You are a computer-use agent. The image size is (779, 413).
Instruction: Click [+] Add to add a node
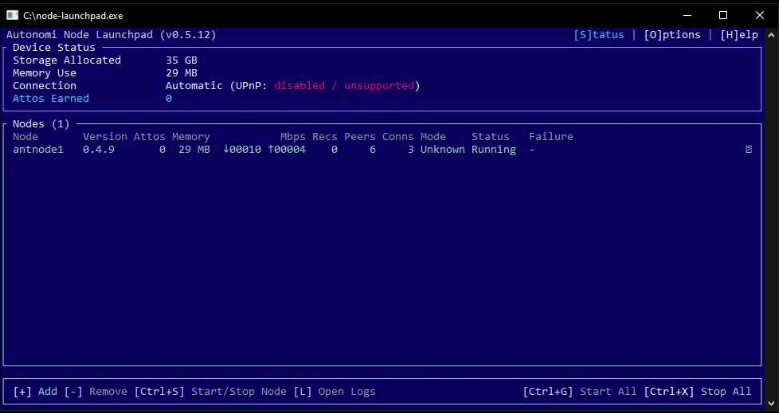click(35, 392)
